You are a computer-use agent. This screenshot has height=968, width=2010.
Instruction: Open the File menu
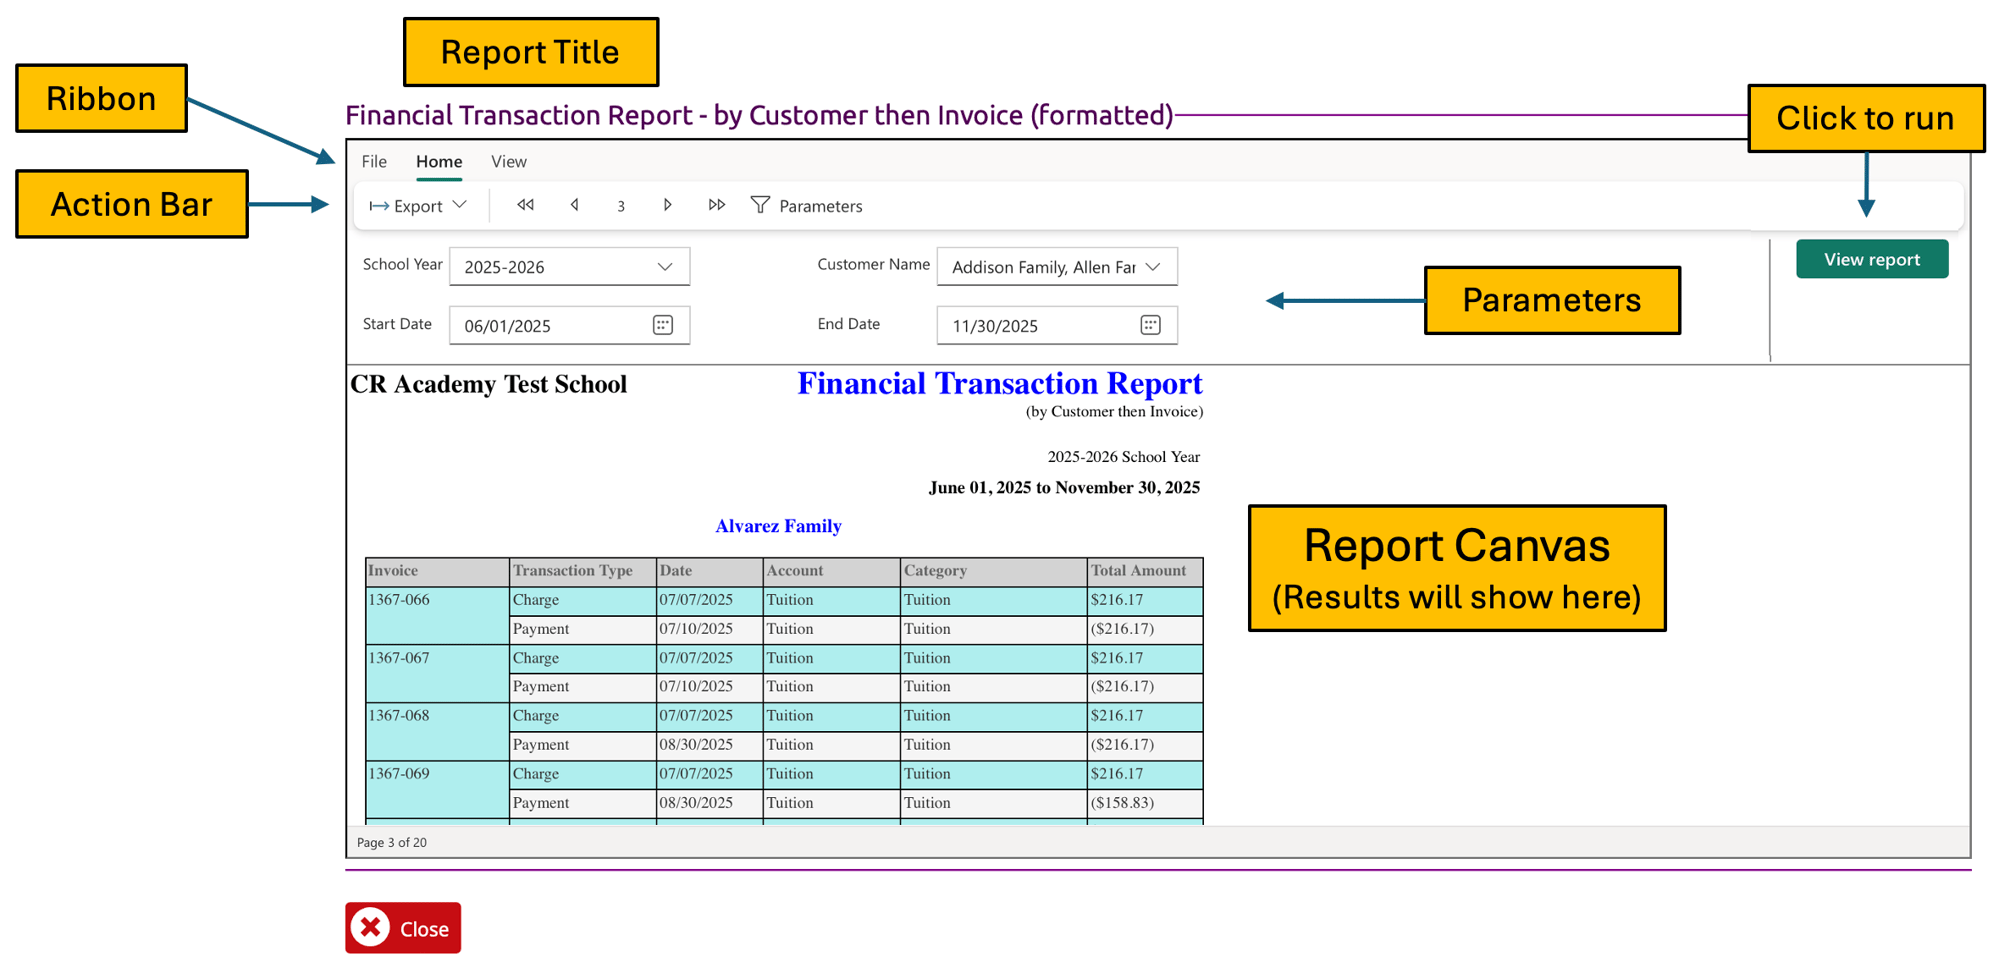[374, 161]
